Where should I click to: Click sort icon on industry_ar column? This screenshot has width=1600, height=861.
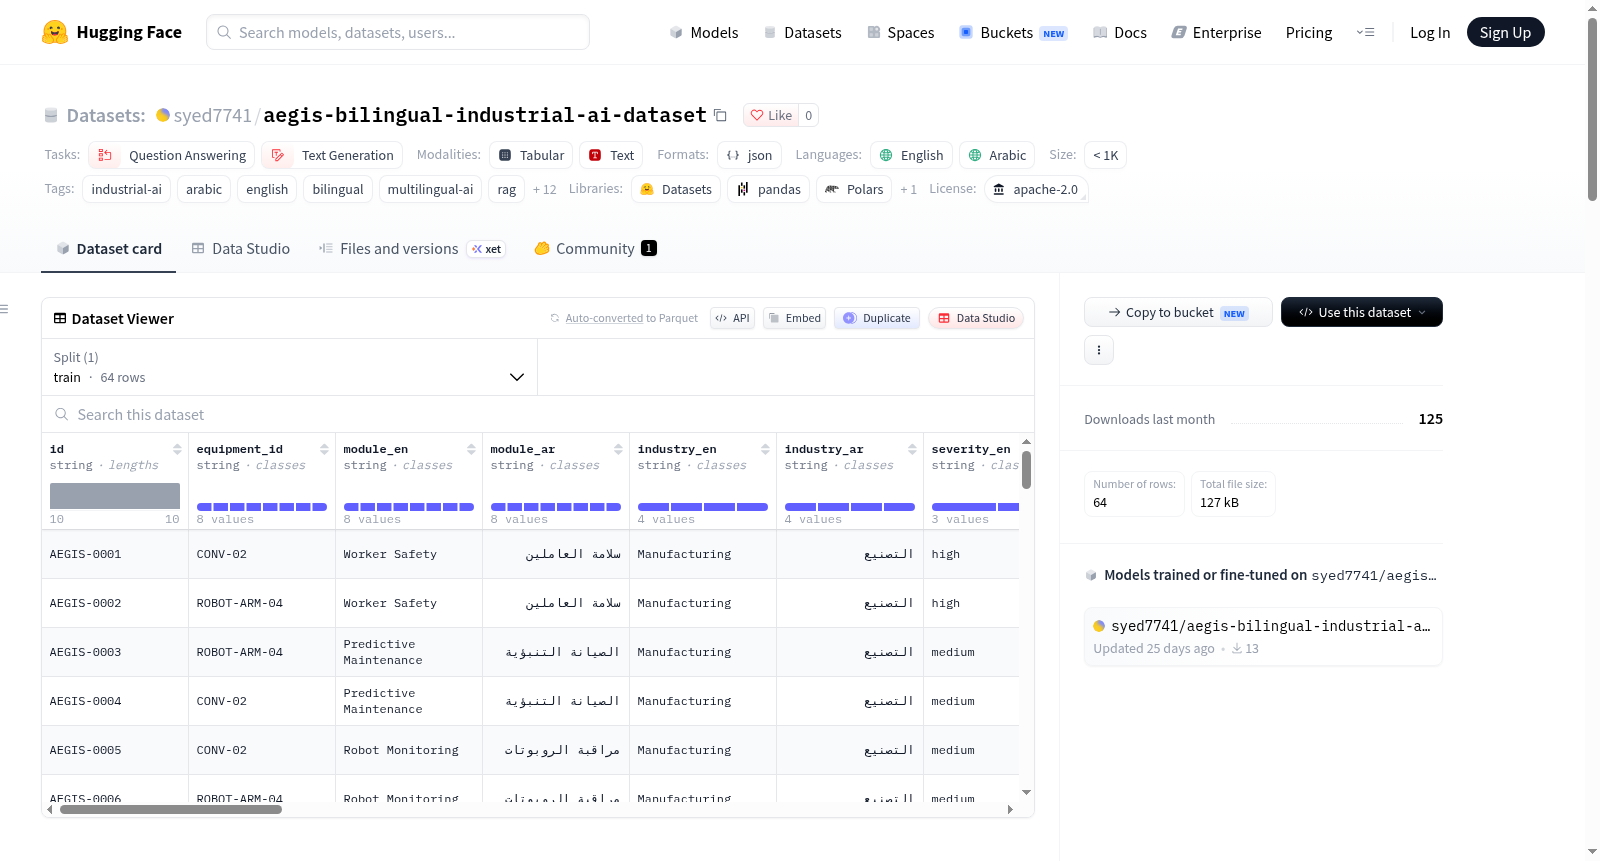[912, 449]
